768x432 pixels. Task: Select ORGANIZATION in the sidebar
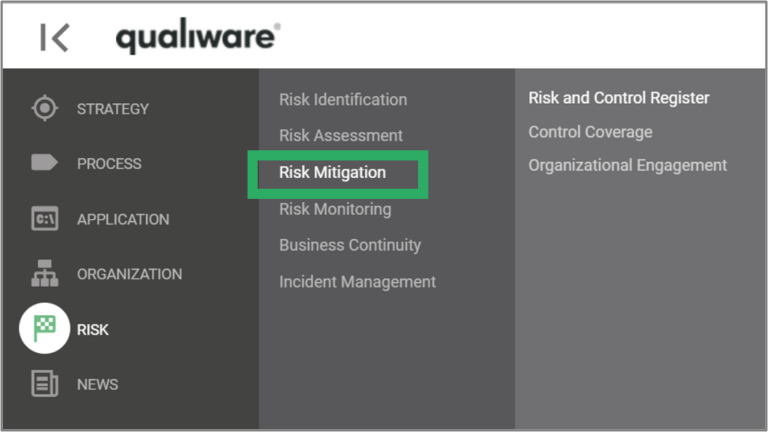tap(129, 274)
